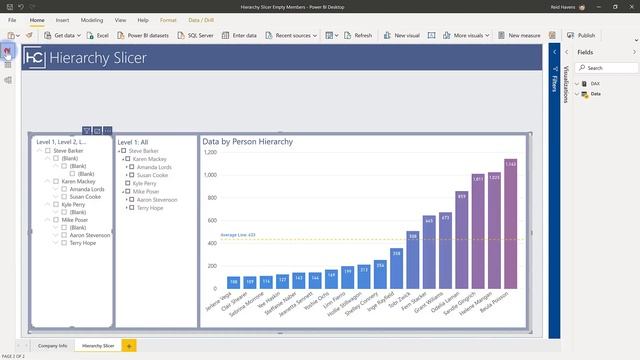Add a new page with plus button
This screenshot has width=640, height=360.
click(x=129, y=346)
